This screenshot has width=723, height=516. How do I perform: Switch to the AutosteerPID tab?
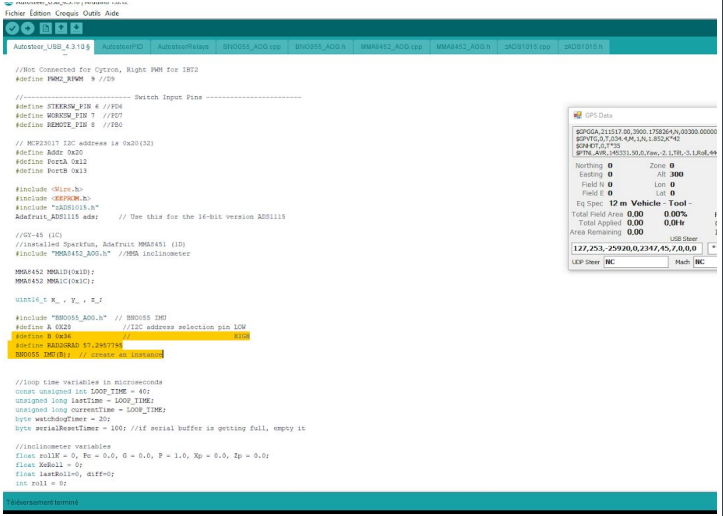click(123, 47)
